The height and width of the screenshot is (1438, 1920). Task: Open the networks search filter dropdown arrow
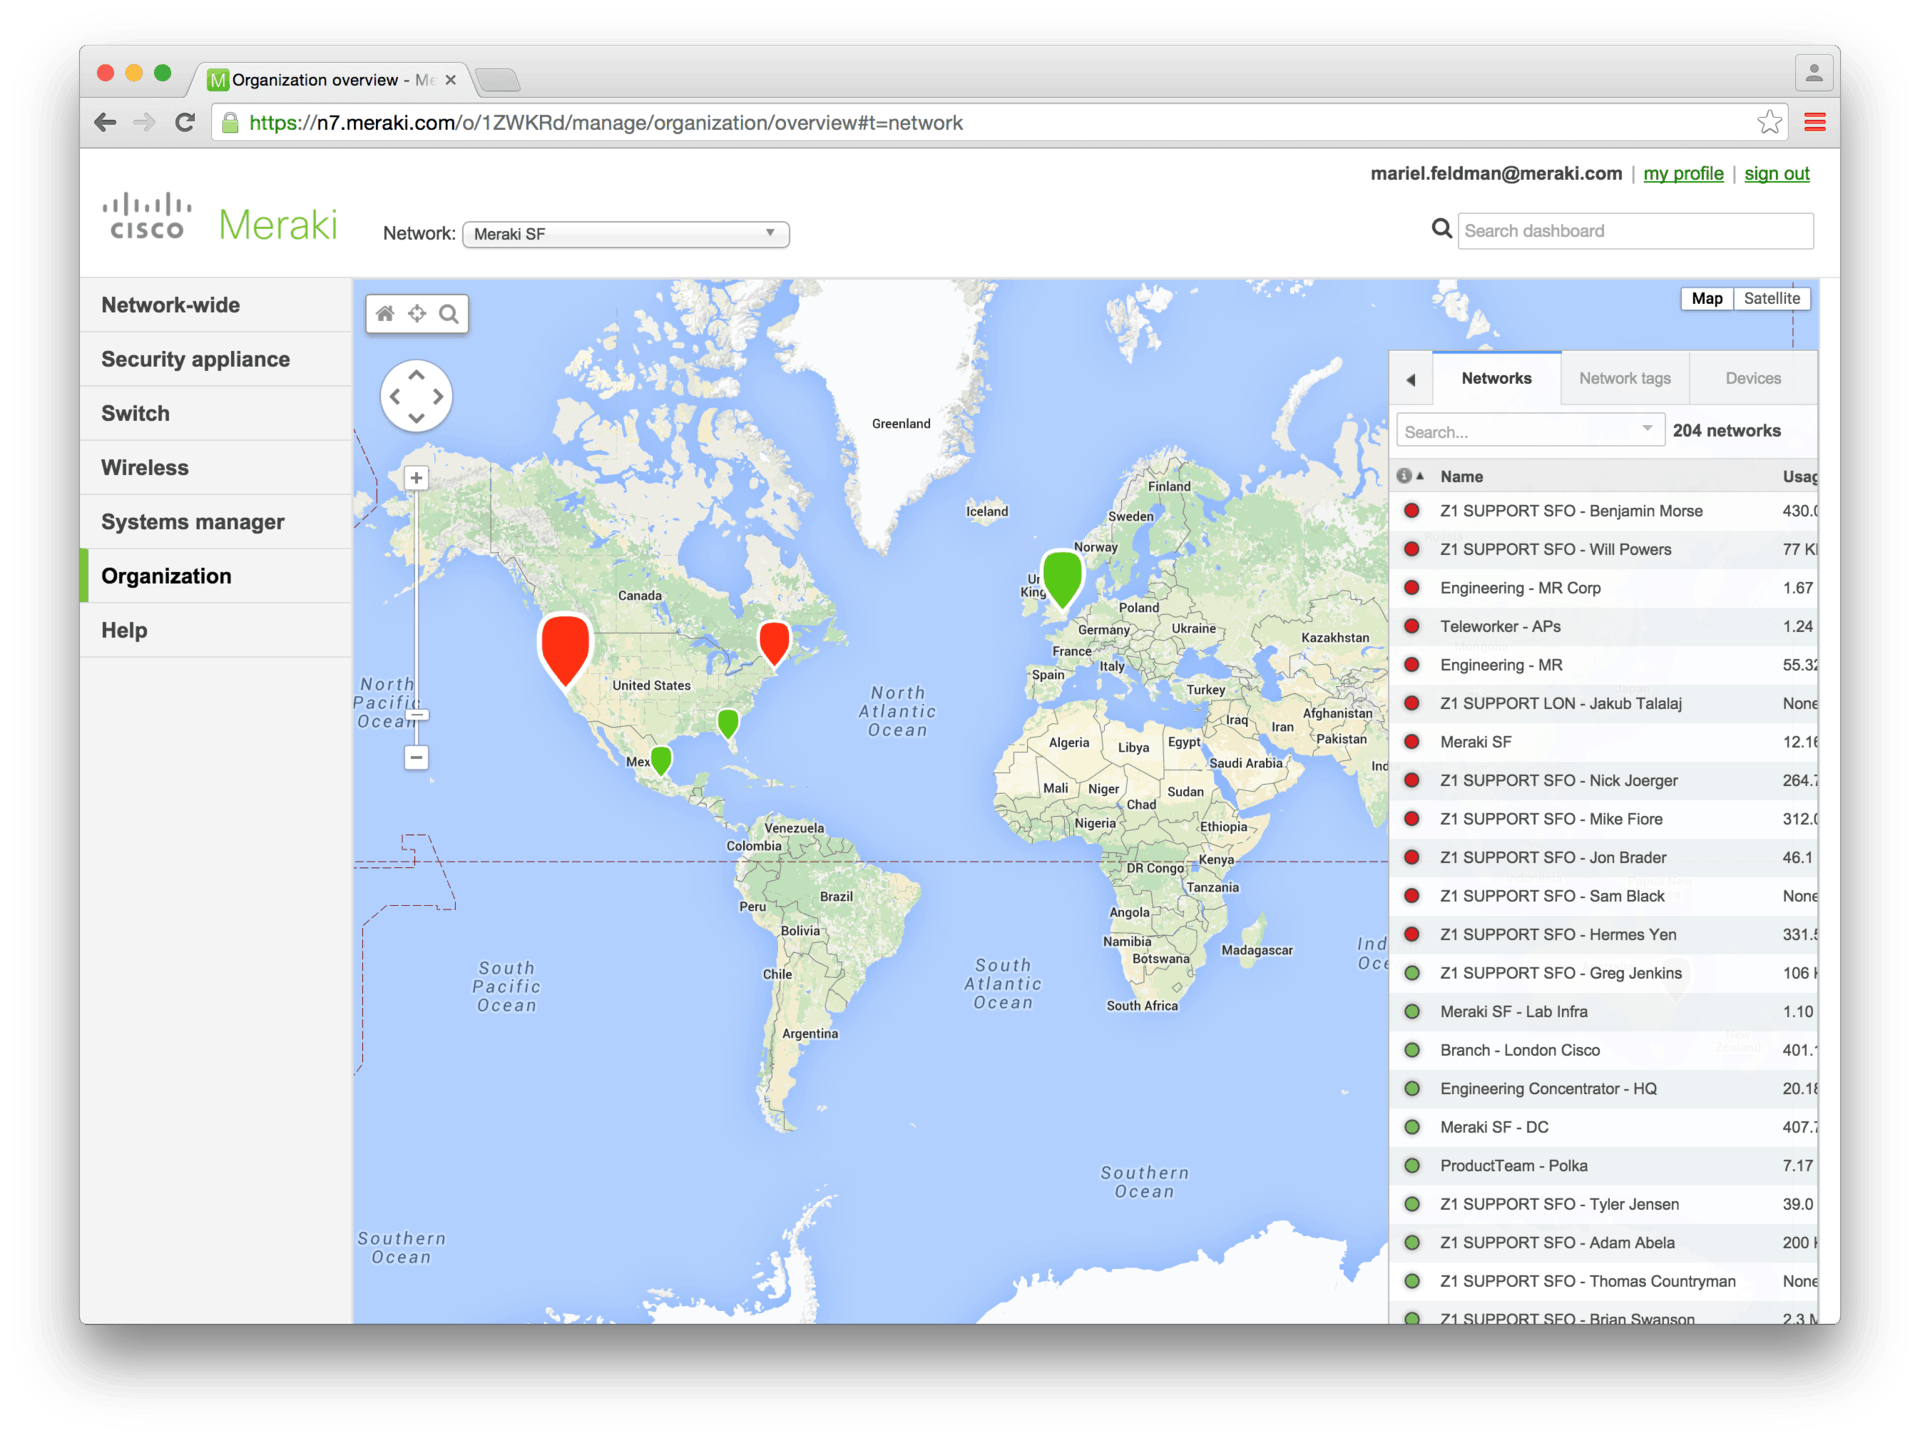tap(1647, 429)
